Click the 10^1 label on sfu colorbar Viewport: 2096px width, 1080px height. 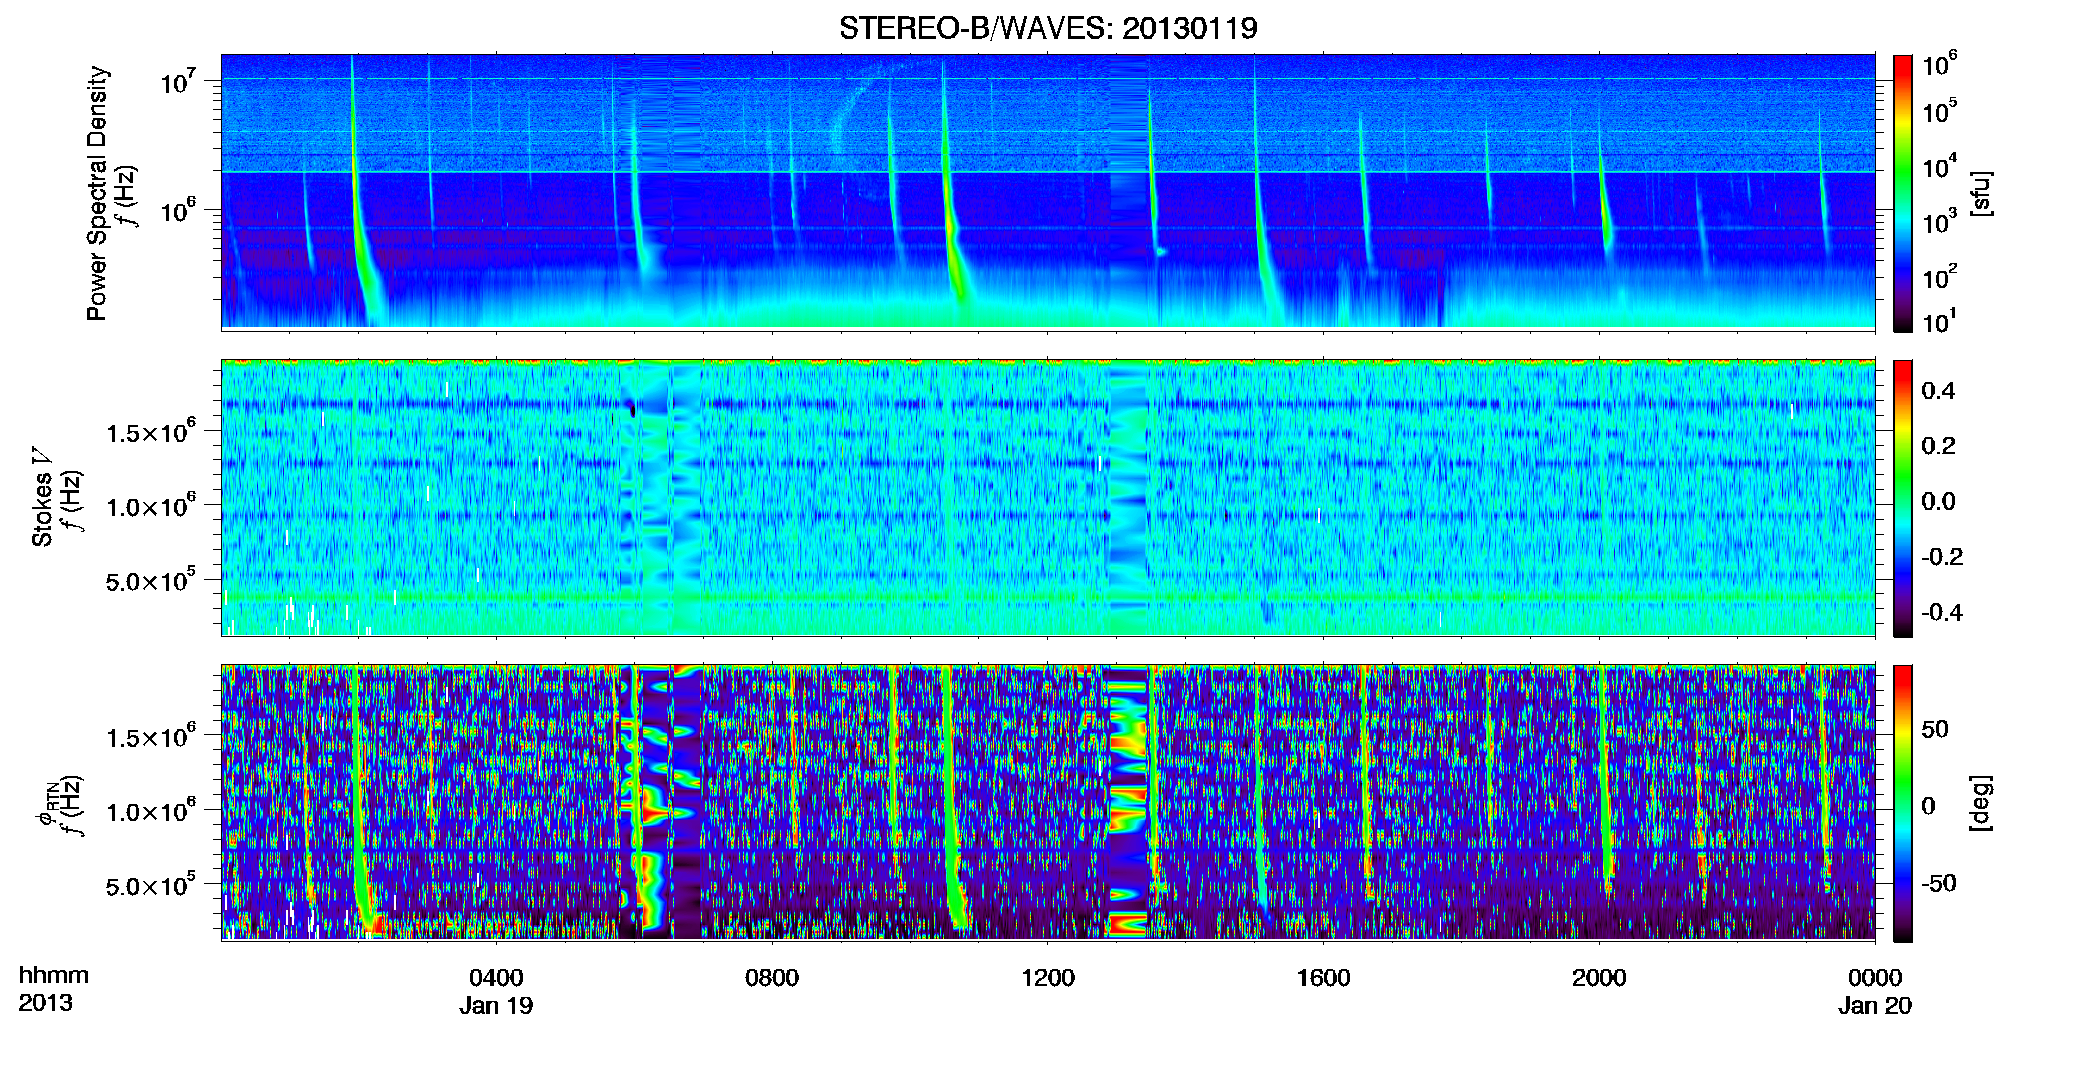(1940, 322)
